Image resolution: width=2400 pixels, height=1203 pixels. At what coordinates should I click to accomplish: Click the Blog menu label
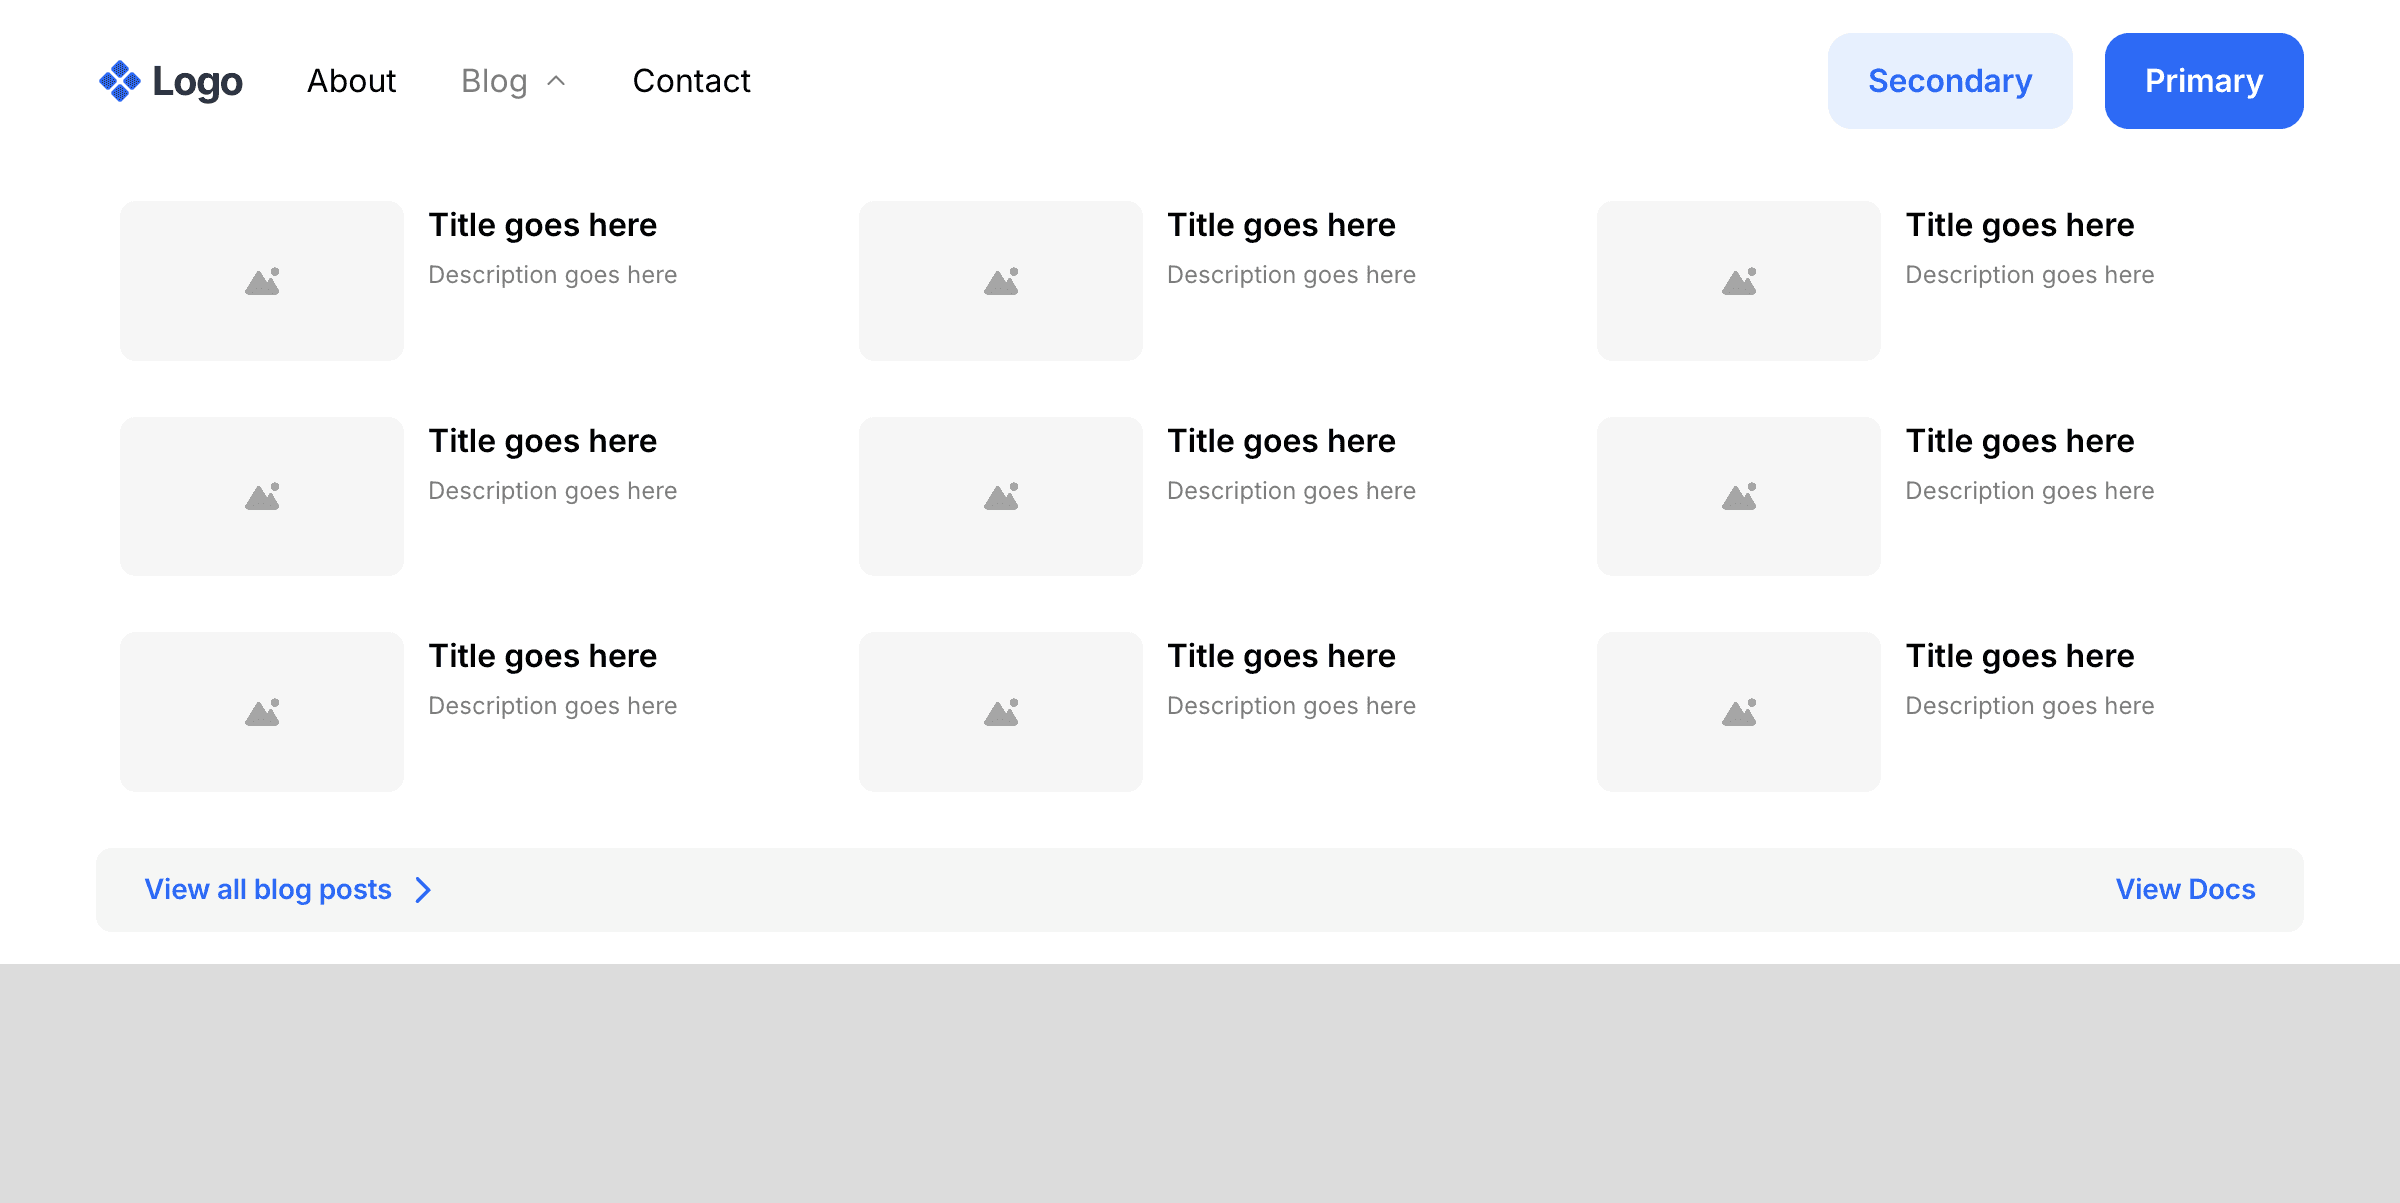pyautogui.click(x=494, y=81)
